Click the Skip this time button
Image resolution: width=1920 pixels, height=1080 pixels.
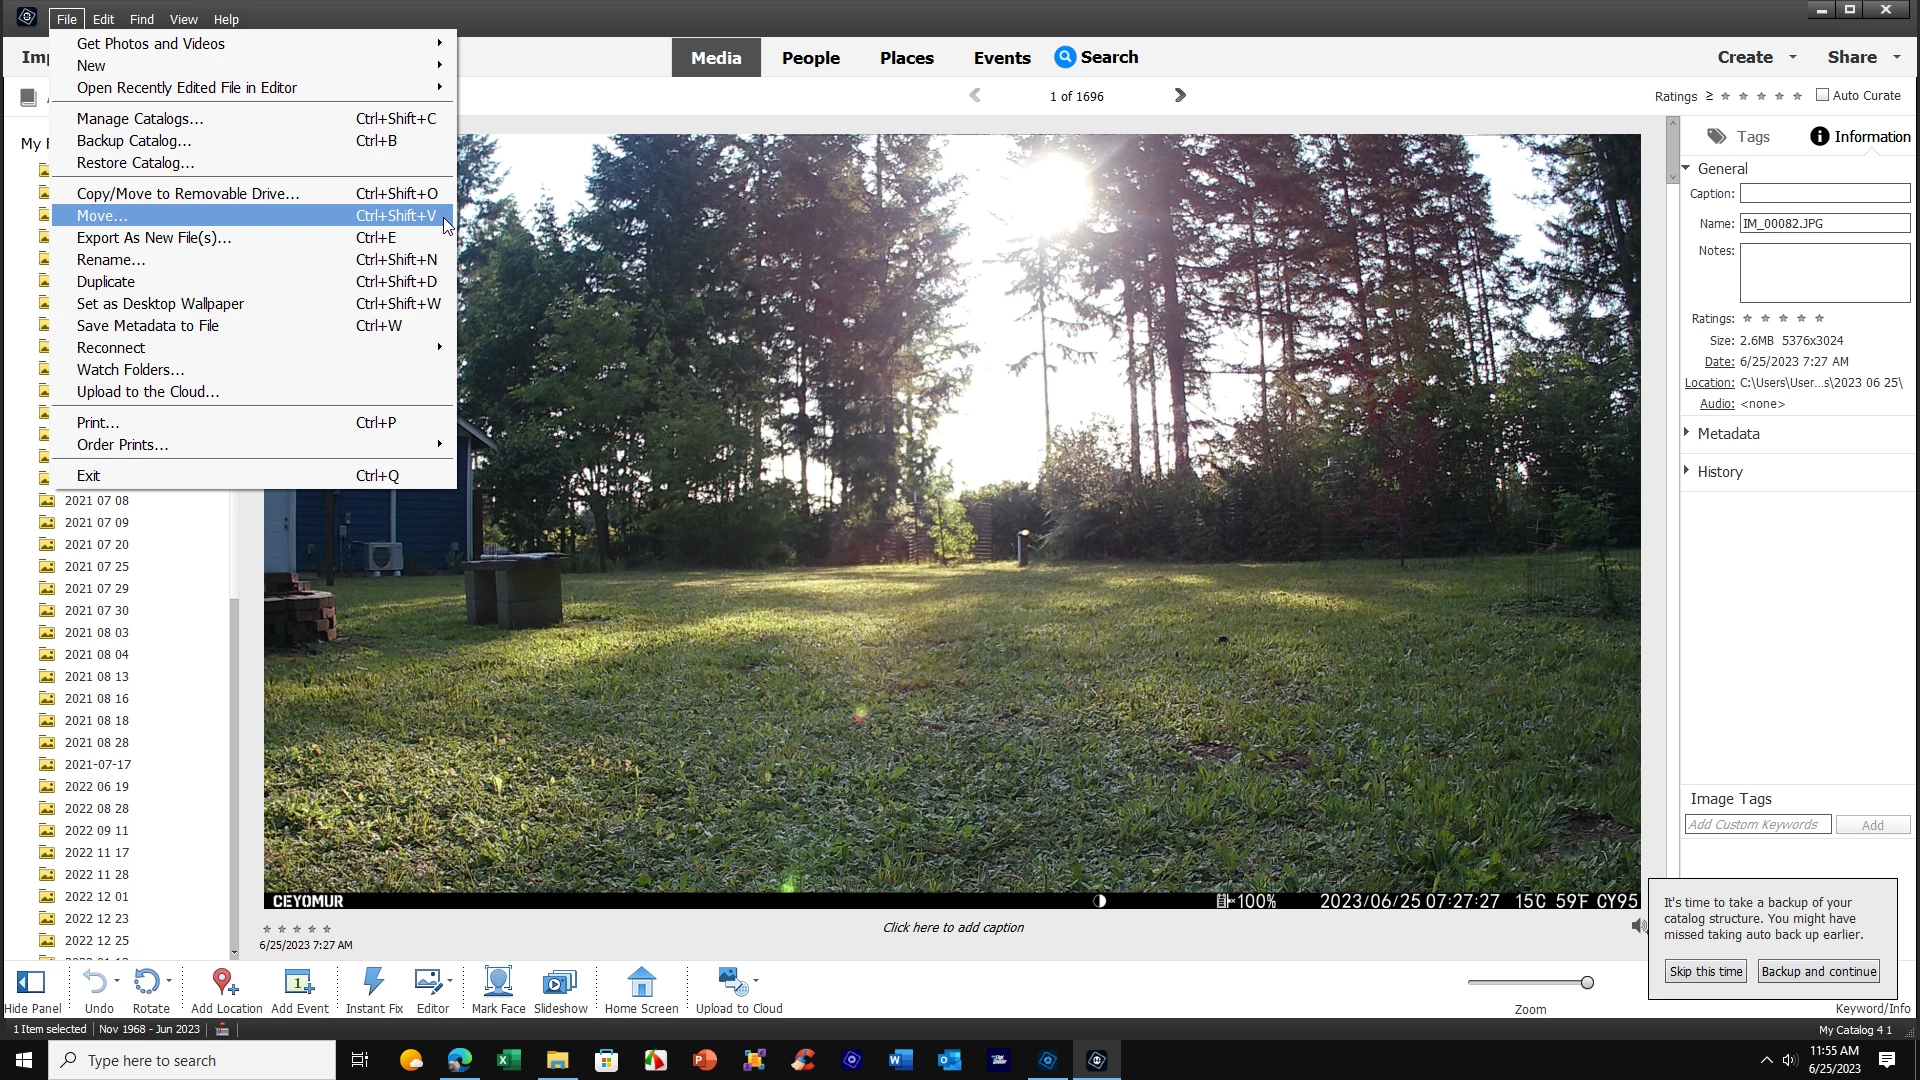1705,971
